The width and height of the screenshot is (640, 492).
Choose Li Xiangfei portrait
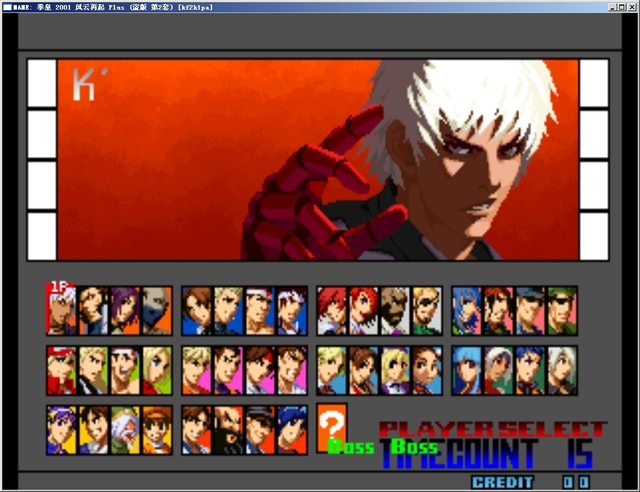coord(427,370)
